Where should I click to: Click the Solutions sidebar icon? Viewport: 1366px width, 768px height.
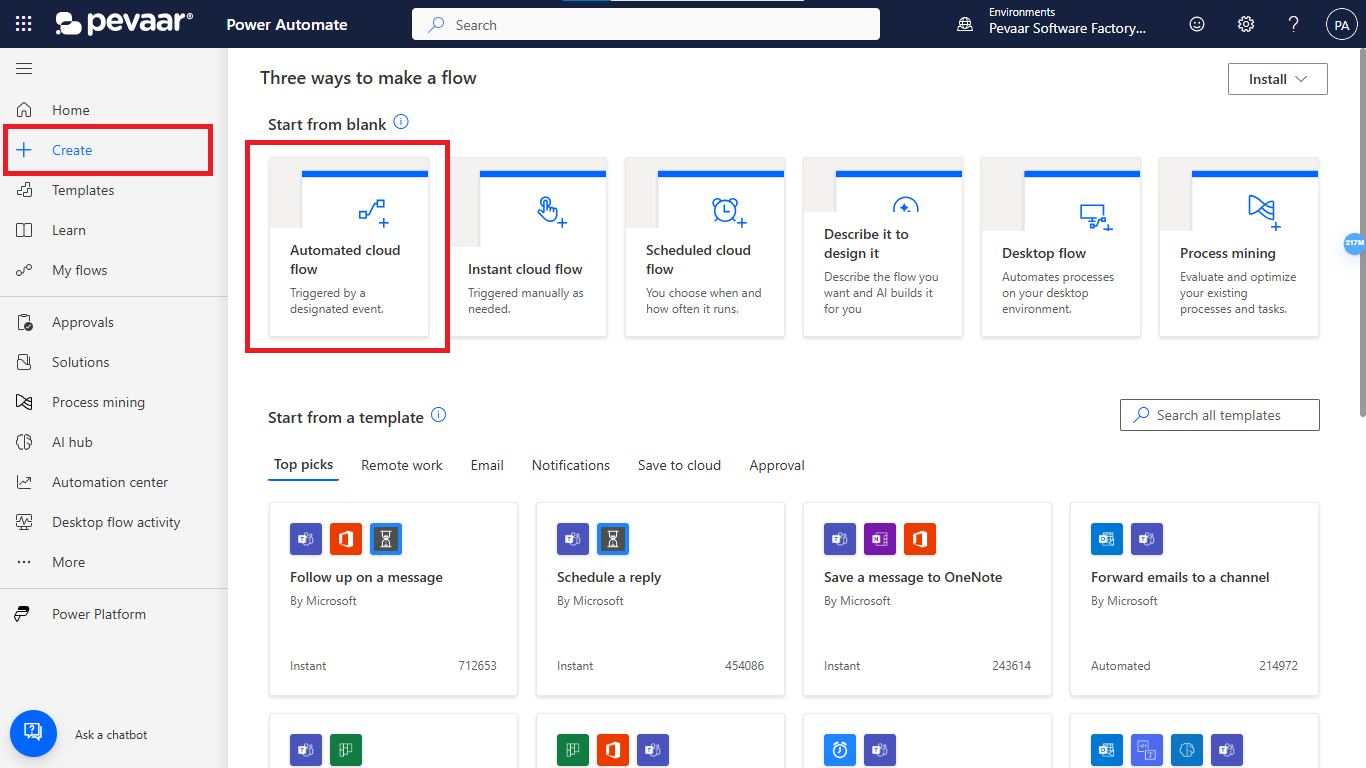25,362
